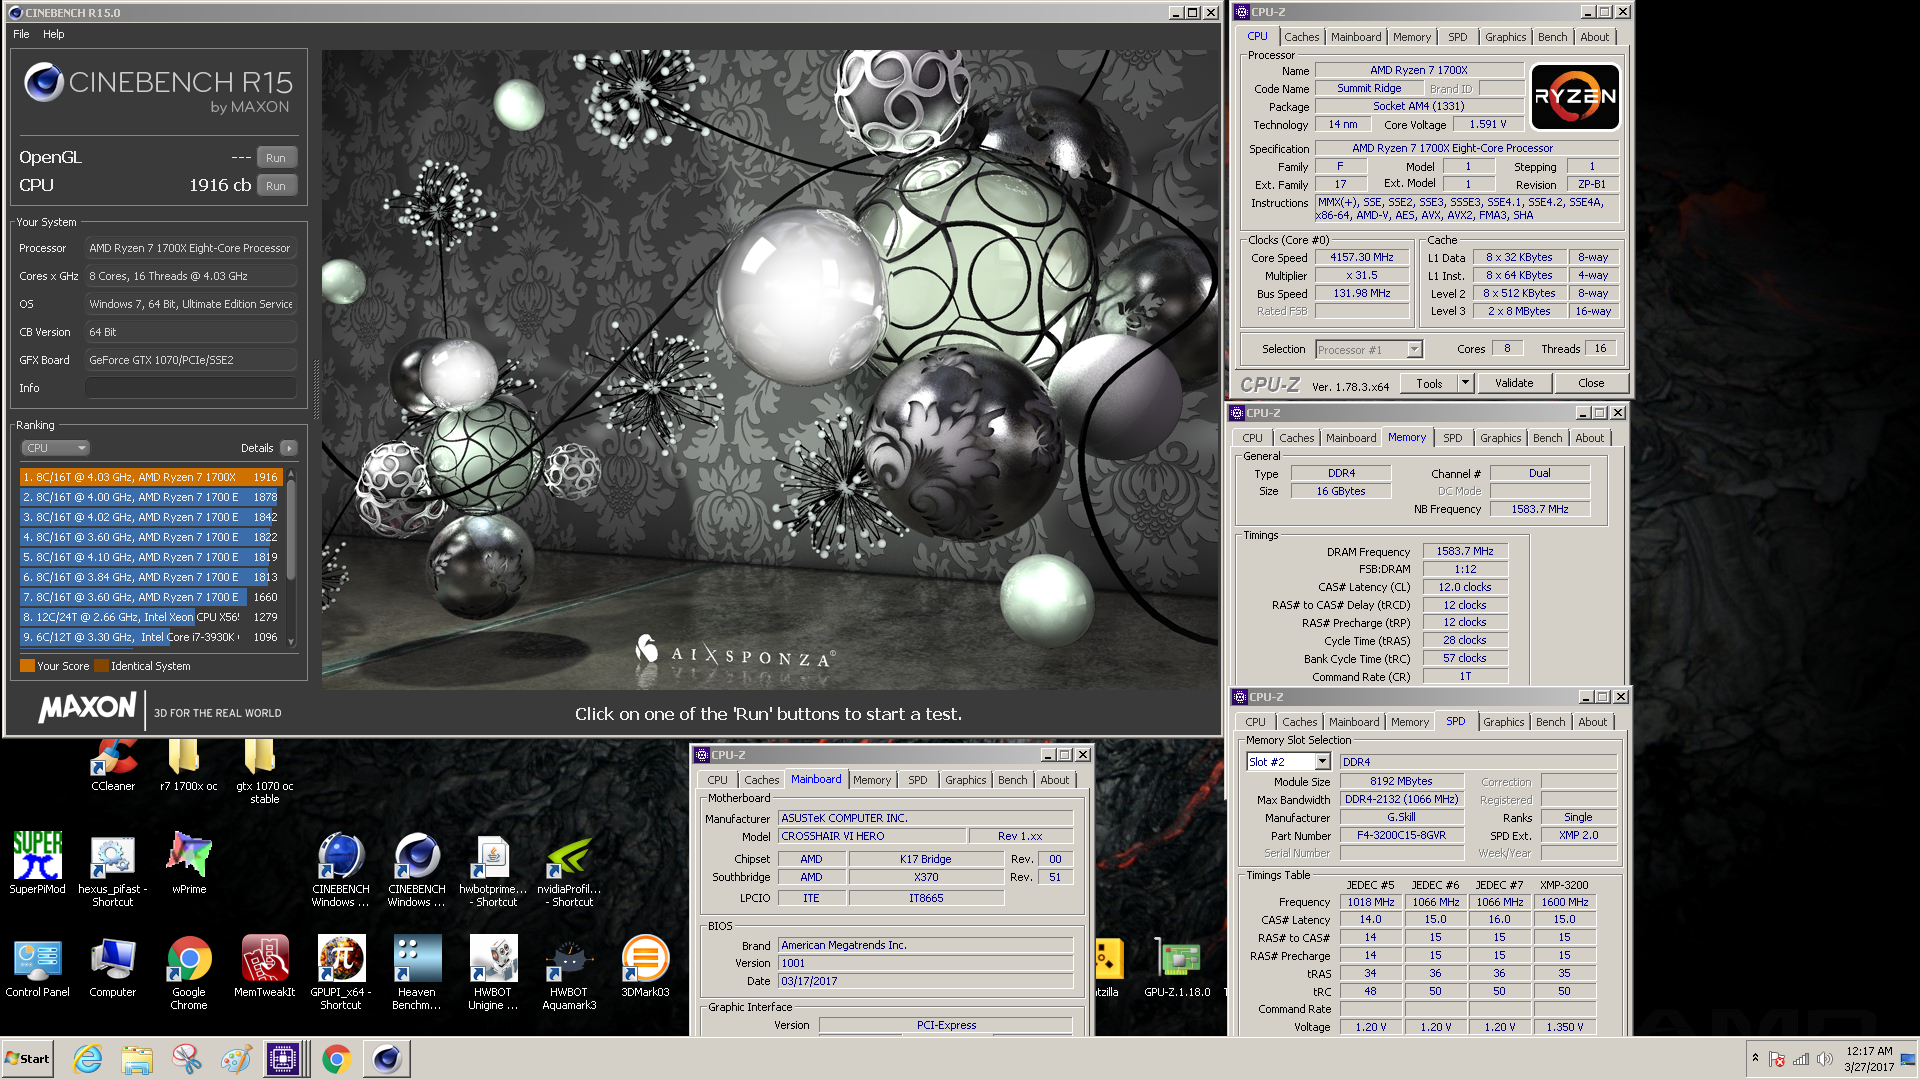Select ranking entry 8 Intel Xeon
This screenshot has width=1920, height=1080.
pyautogui.click(x=150, y=617)
